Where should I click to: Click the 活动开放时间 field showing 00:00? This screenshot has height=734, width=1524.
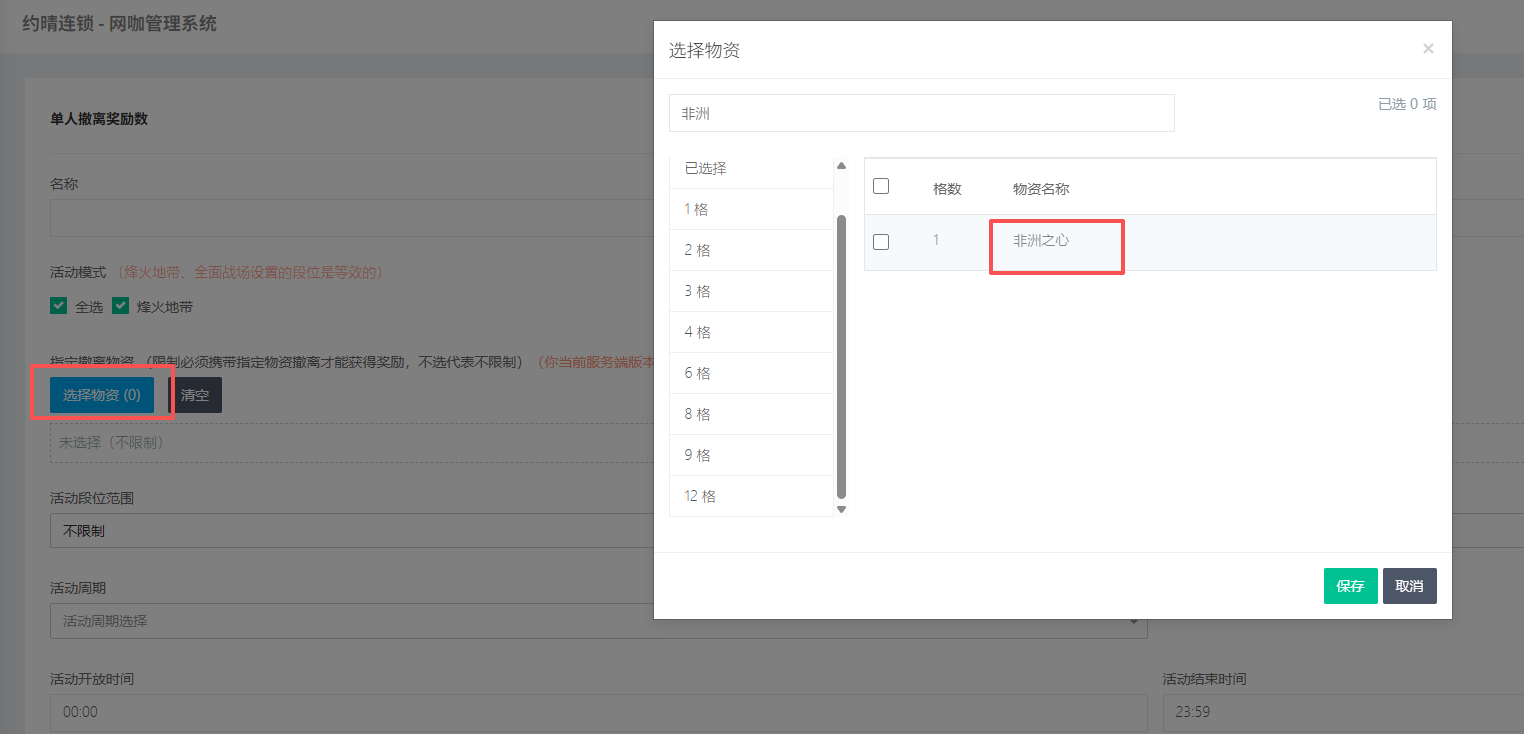(598, 713)
